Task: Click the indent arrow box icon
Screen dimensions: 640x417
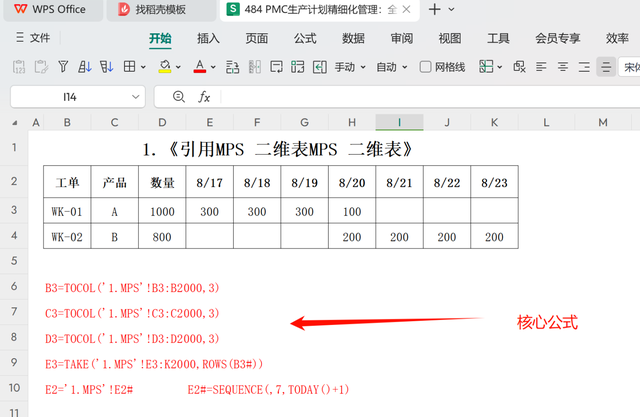Action: click(x=320, y=67)
